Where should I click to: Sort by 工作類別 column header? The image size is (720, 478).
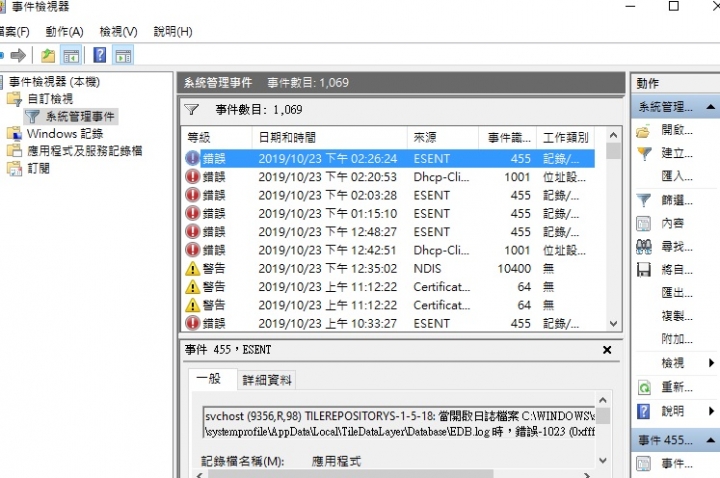click(566, 137)
